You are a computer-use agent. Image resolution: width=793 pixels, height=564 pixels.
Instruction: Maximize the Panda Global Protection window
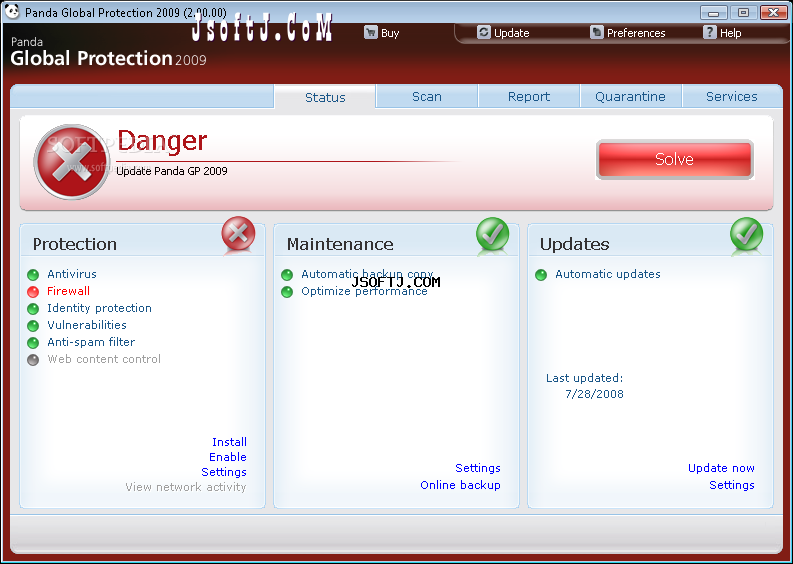pos(743,12)
